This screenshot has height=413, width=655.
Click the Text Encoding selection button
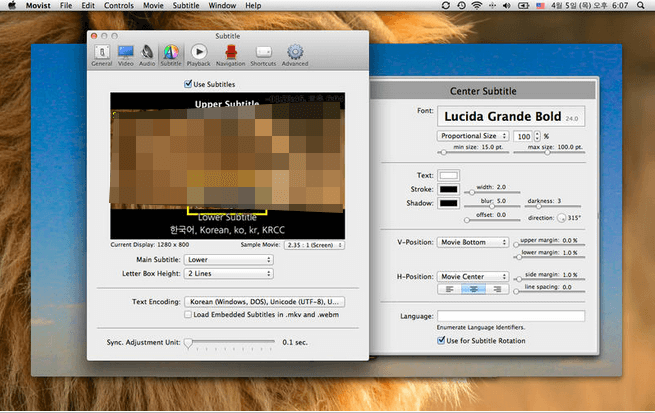[265, 300]
